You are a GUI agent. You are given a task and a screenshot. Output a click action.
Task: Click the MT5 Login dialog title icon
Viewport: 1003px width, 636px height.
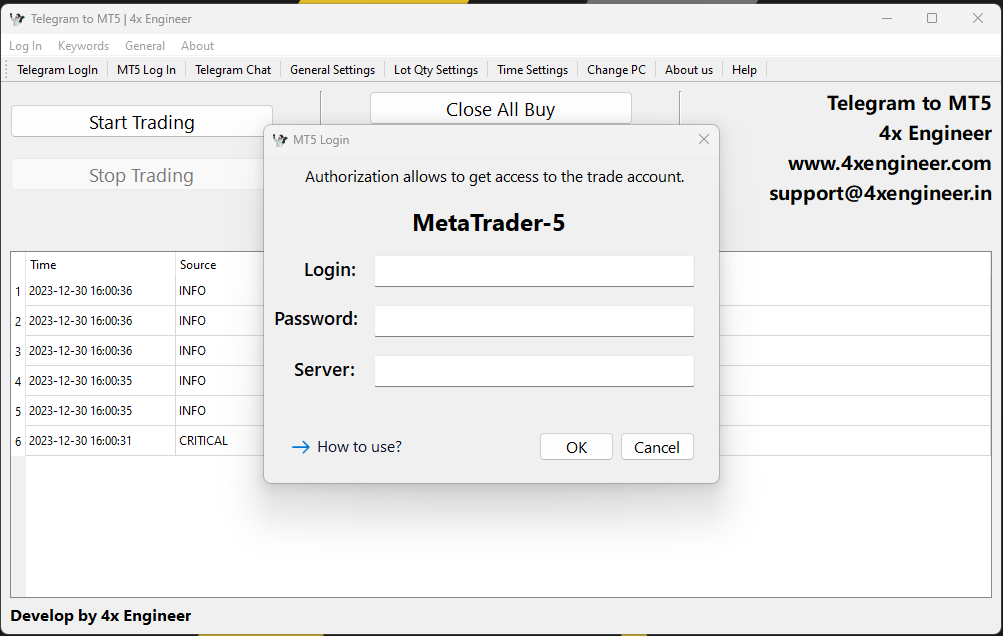click(280, 139)
